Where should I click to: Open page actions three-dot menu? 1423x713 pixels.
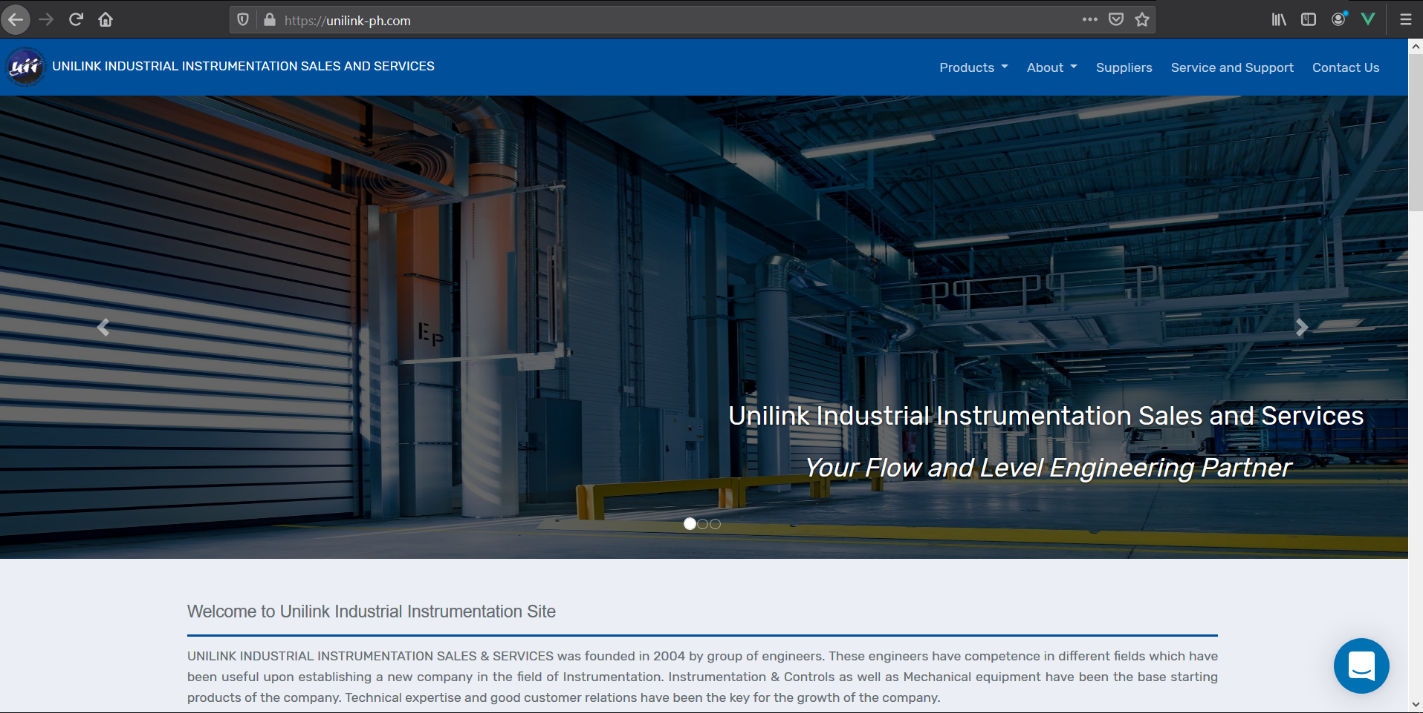tap(1090, 19)
